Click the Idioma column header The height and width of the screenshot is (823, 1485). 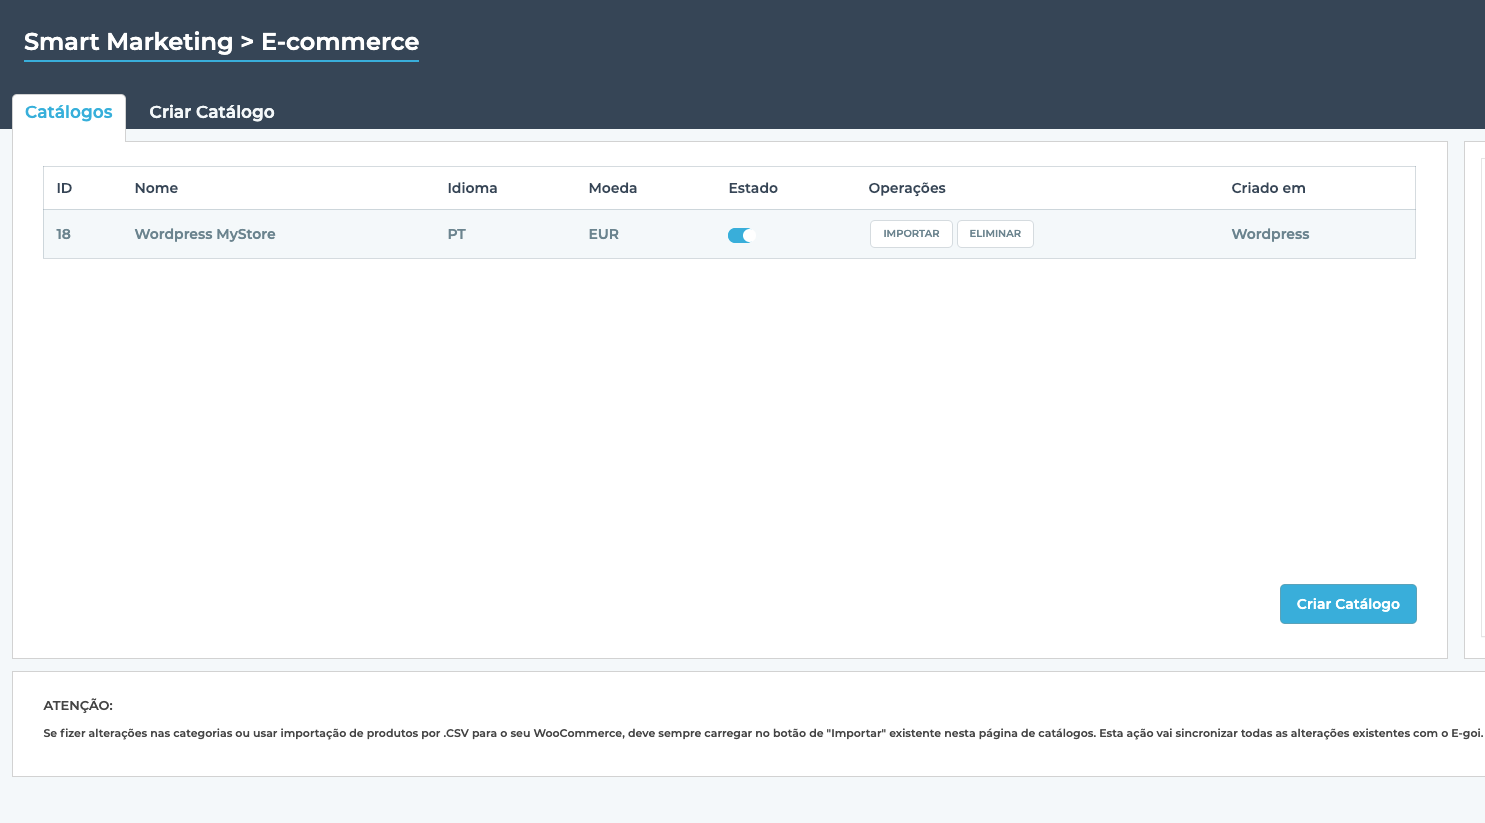(x=472, y=188)
